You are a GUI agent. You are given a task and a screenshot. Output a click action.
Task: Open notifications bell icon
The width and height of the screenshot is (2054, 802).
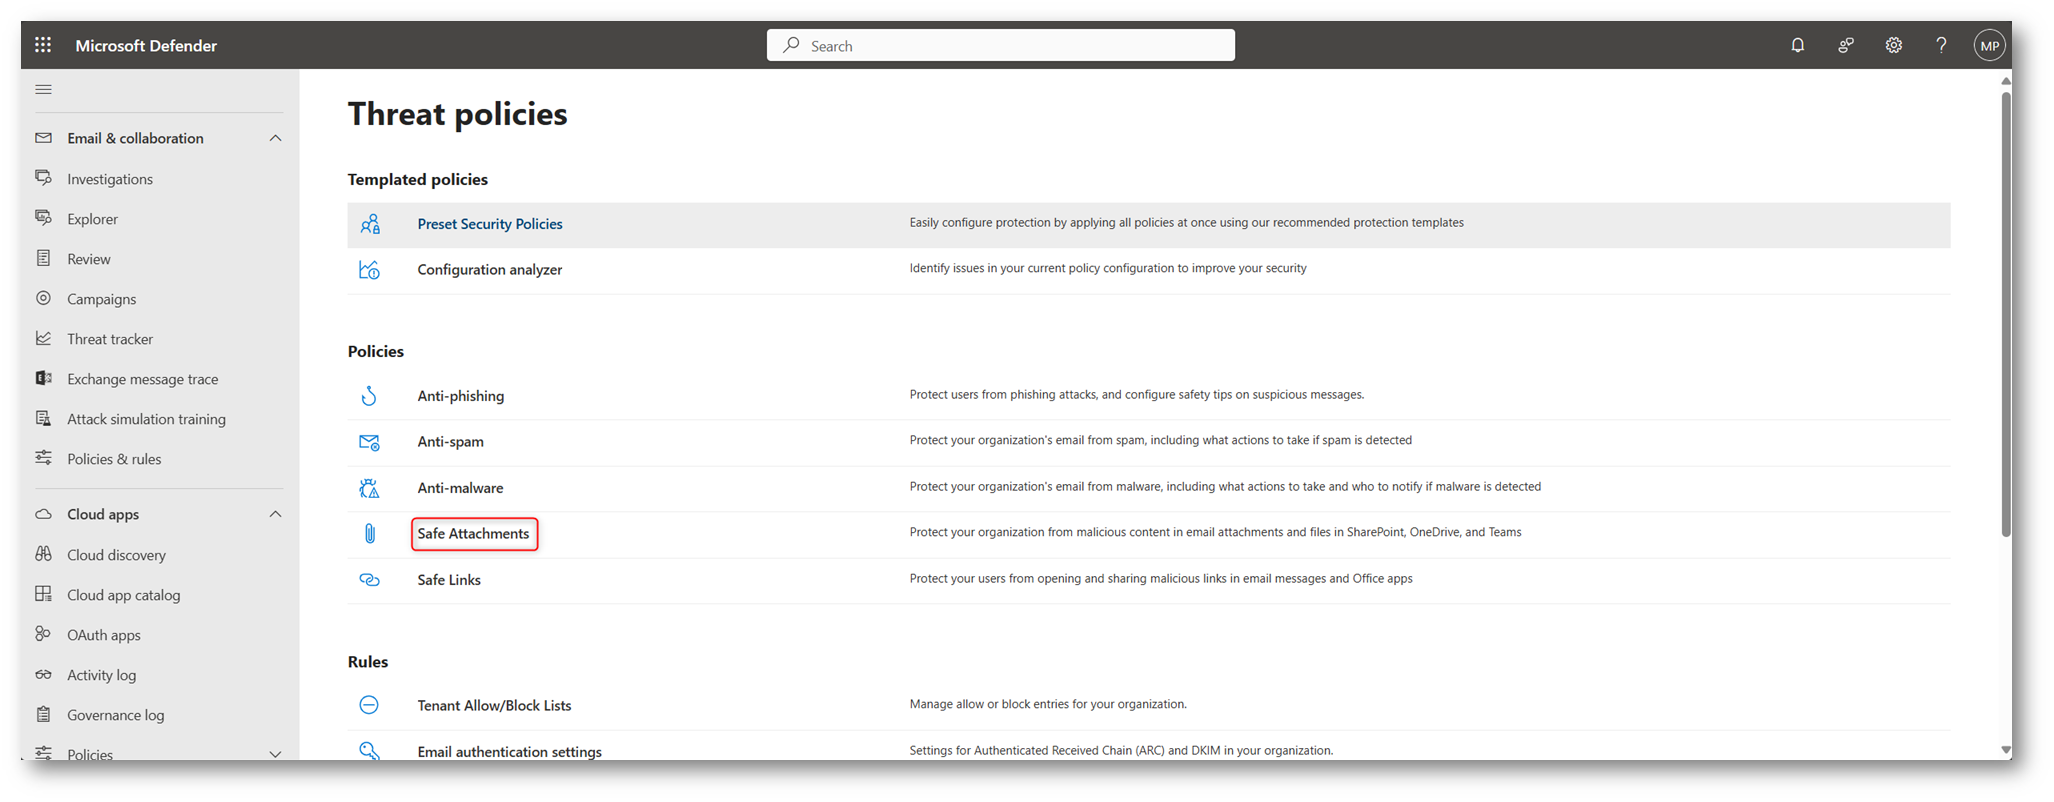(x=1797, y=45)
